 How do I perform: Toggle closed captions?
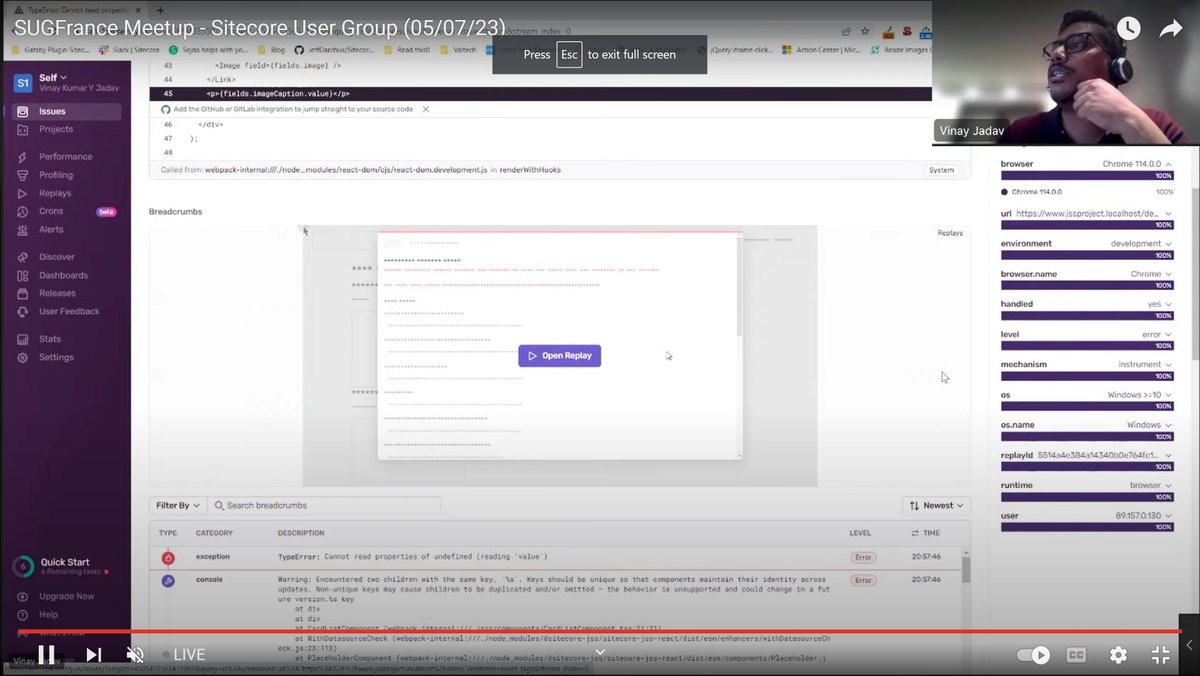pyautogui.click(x=1076, y=655)
